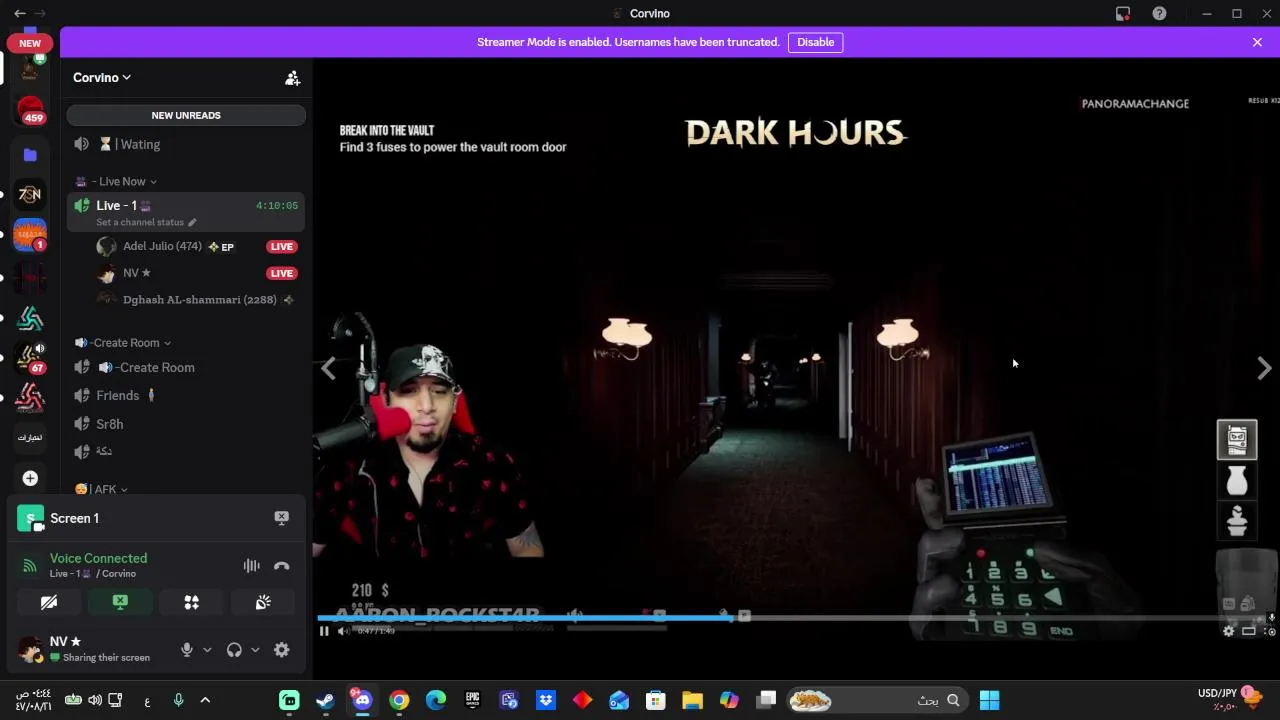Open Google Chrome from the taskbar
This screenshot has width=1280, height=720.
pyautogui.click(x=399, y=700)
